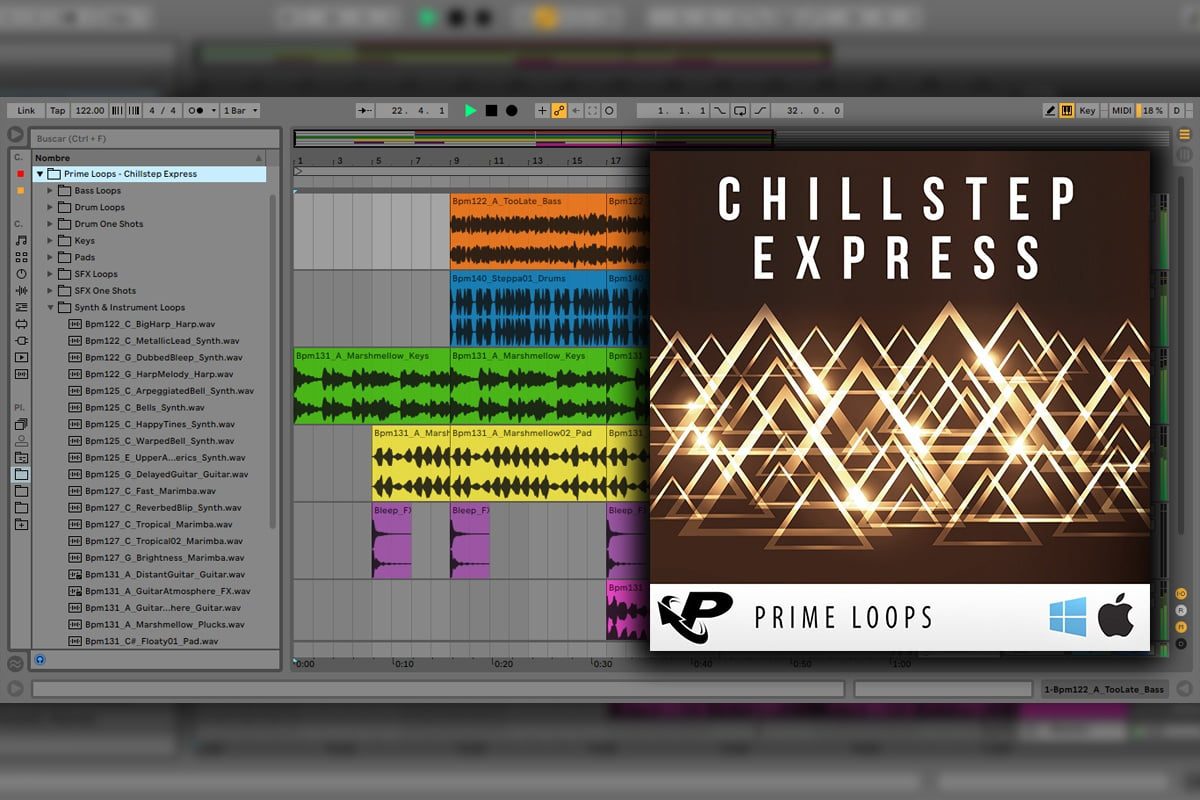The image size is (1200, 800).
Task: Select the Bpm122_A_TooLate_Bass clip in the arrangement
Action: (x=528, y=231)
